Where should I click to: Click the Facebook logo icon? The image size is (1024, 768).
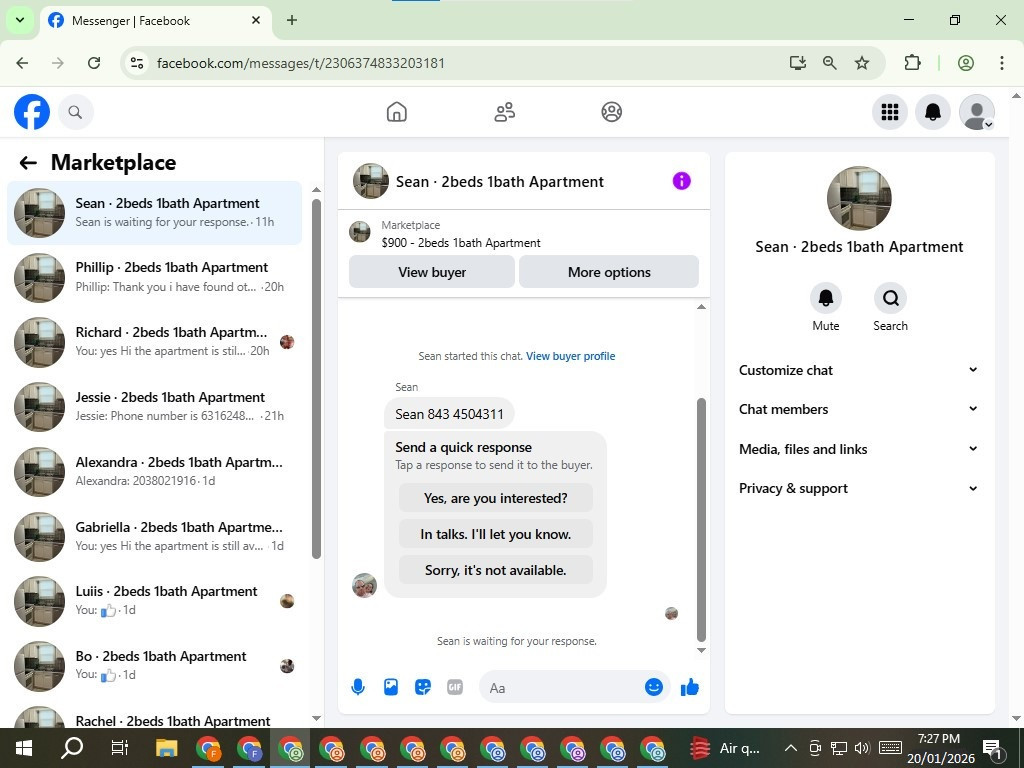click(x=32, y=112)
